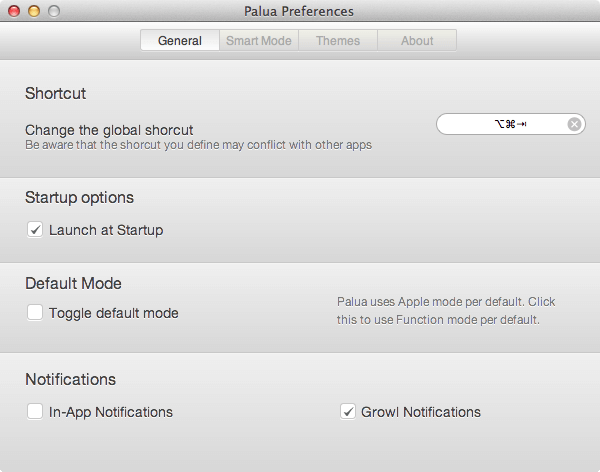600x472 pixels.
Task: Switch to the Smart Mode tab
Action: 259,40
